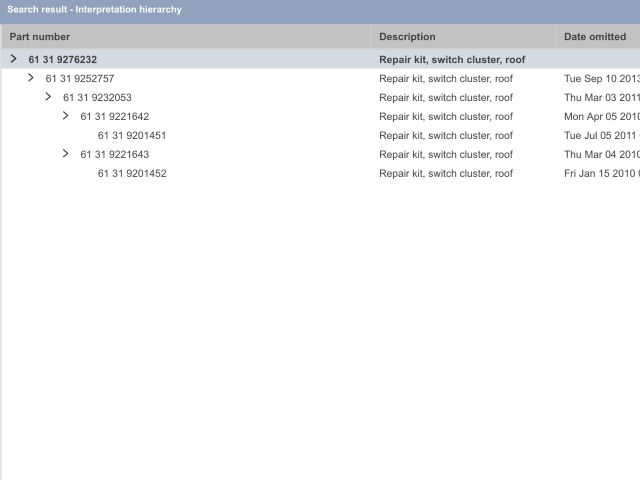640x480 pixels.
Task: Sort by Part number column header
Action: pos(40,37)
